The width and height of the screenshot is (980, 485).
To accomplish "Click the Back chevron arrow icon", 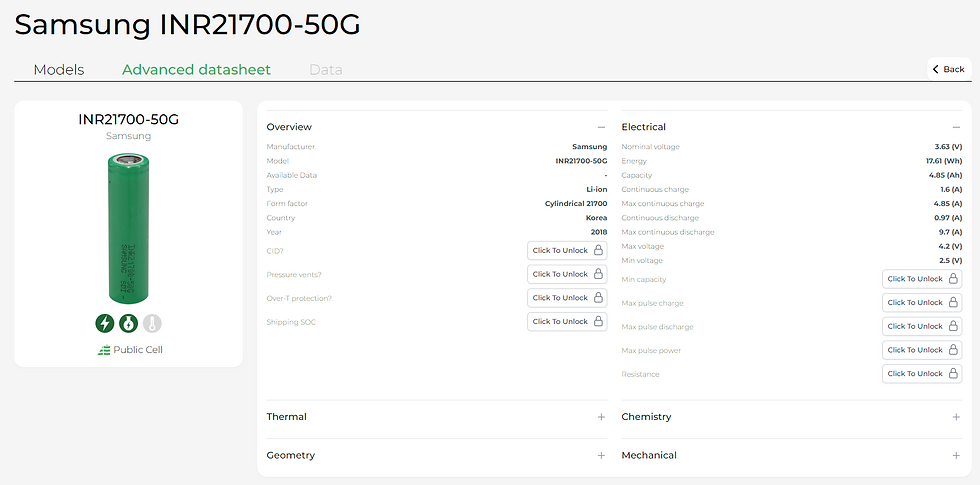I will [936, 69].
